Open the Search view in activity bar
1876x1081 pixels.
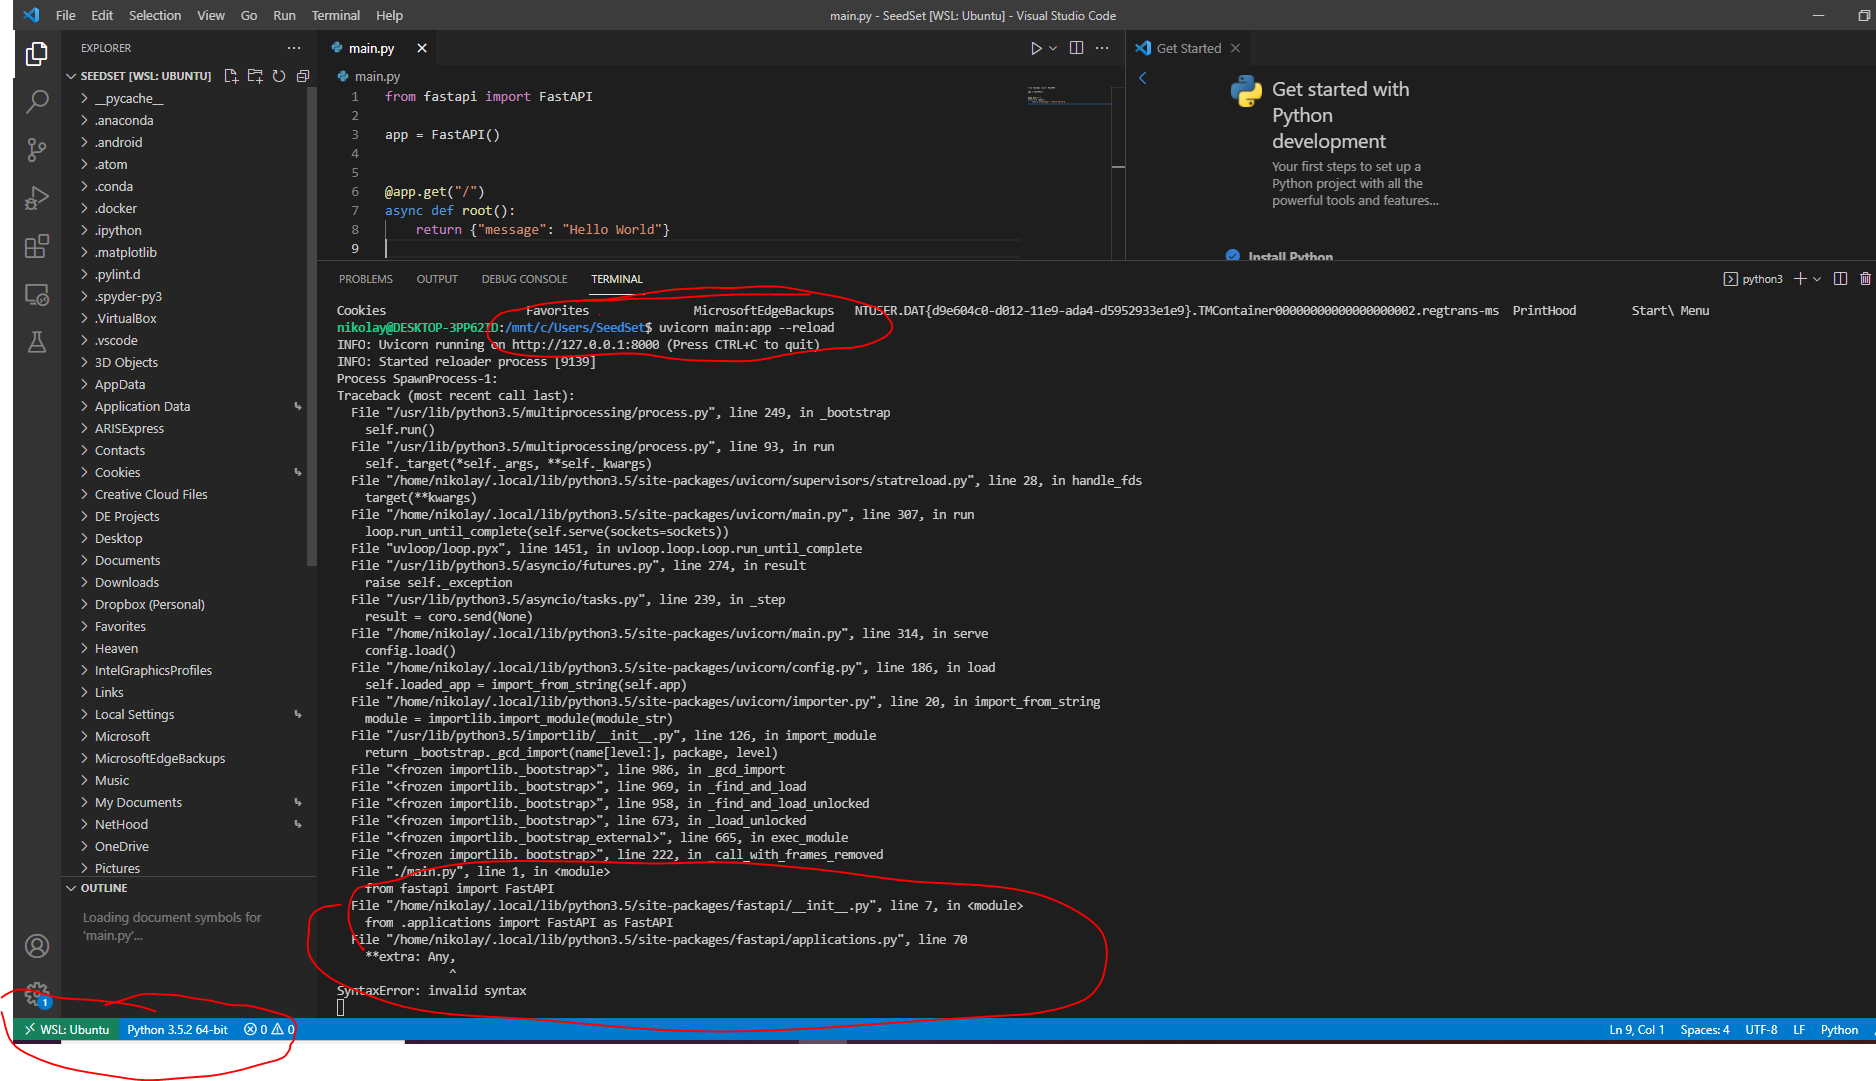pyautogui.click(x=37, y=101)
